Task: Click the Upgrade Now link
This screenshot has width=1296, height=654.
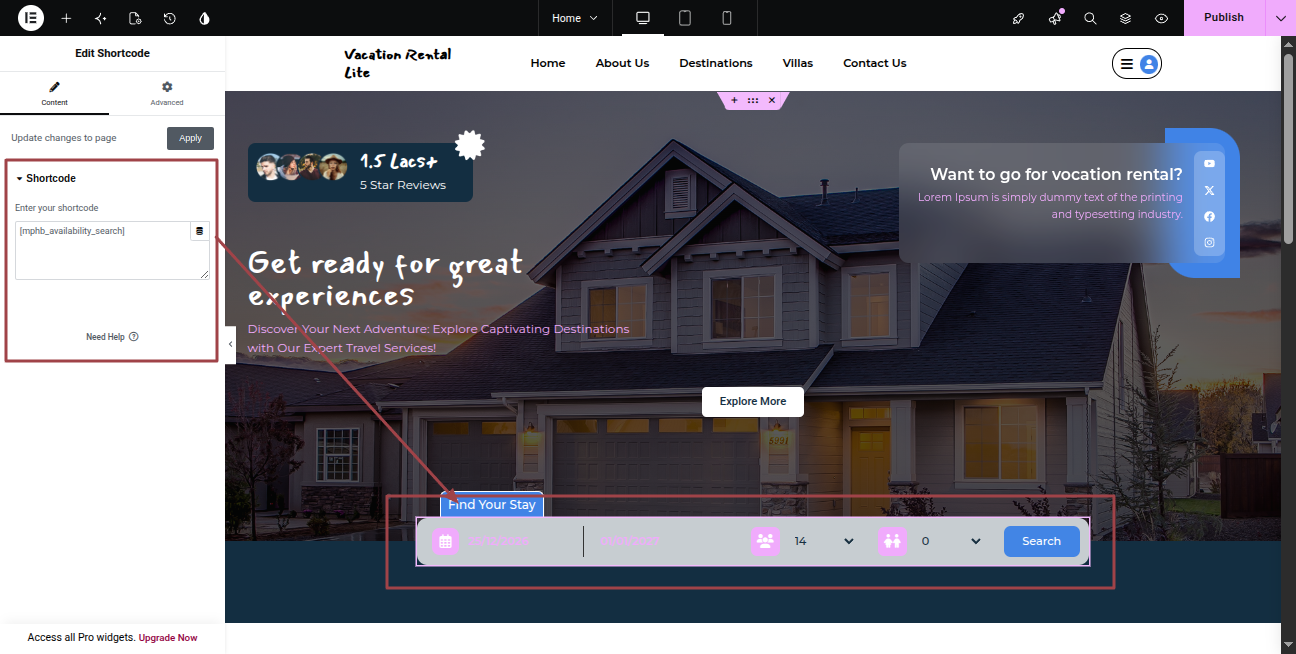Action: tap(168, 638)
